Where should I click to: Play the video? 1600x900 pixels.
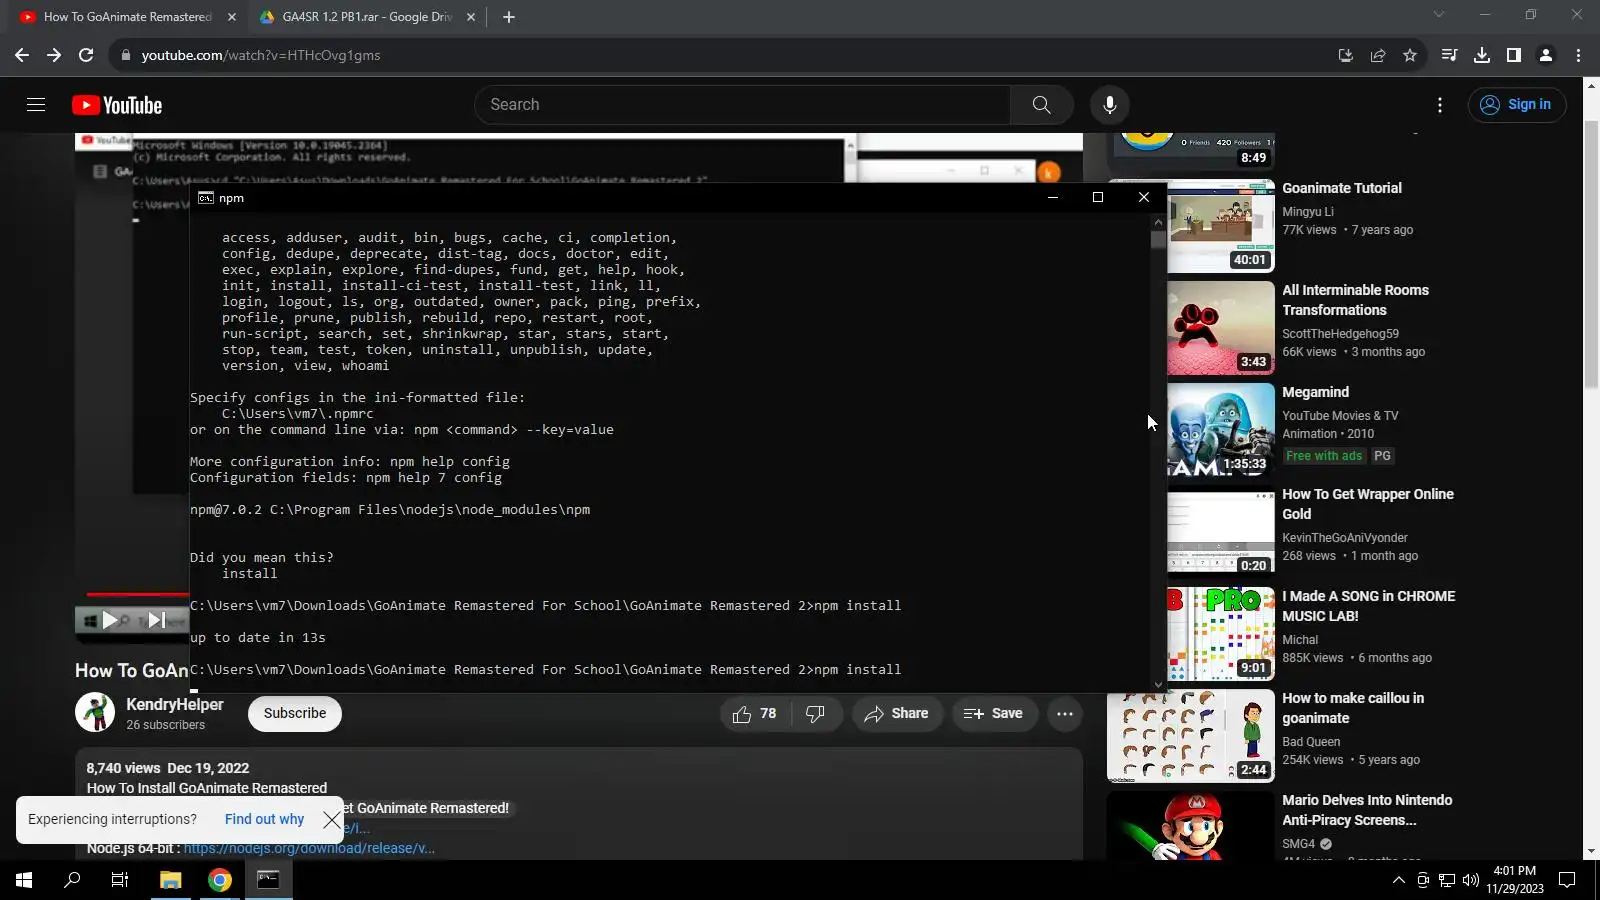tap(110, 621)
